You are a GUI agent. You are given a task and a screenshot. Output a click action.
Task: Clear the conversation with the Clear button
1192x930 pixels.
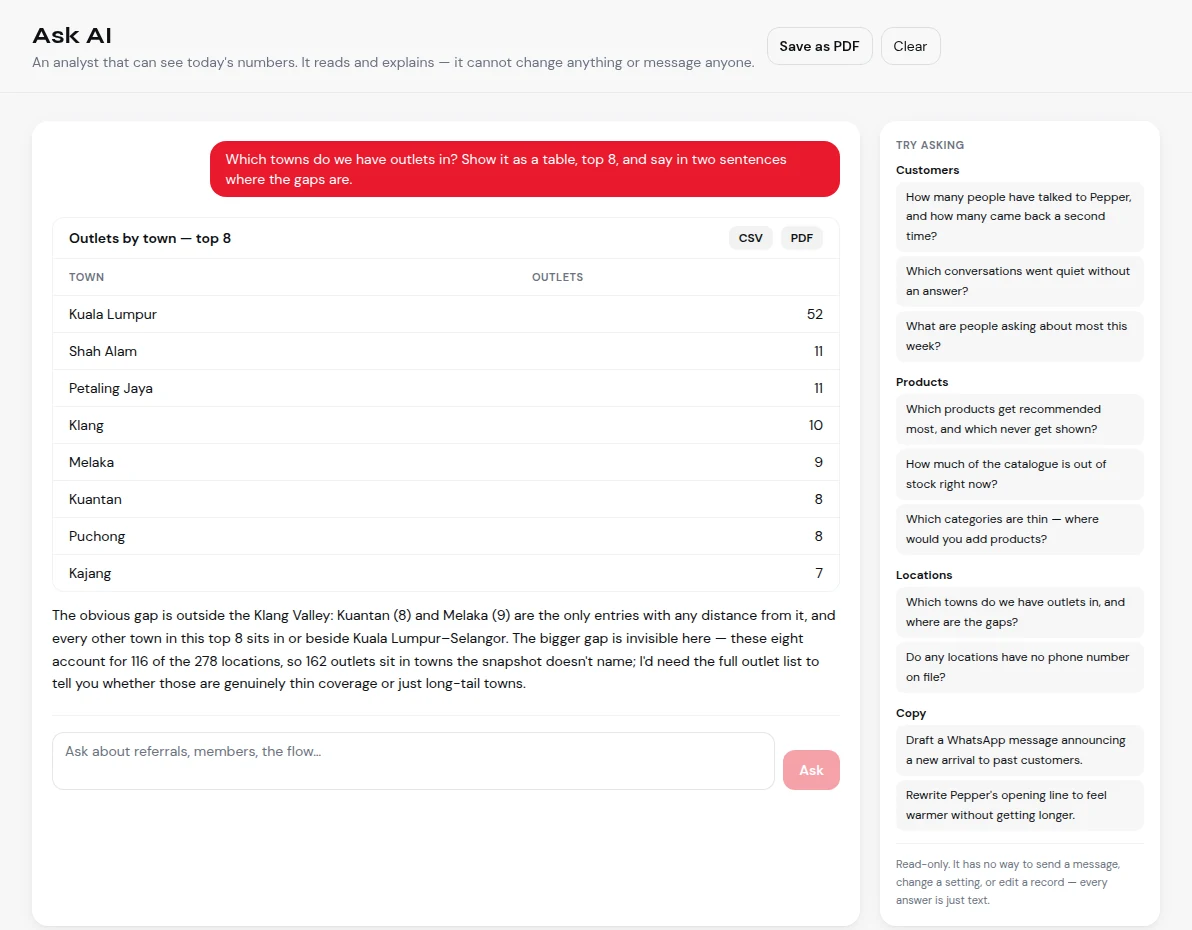click(910, 46)
